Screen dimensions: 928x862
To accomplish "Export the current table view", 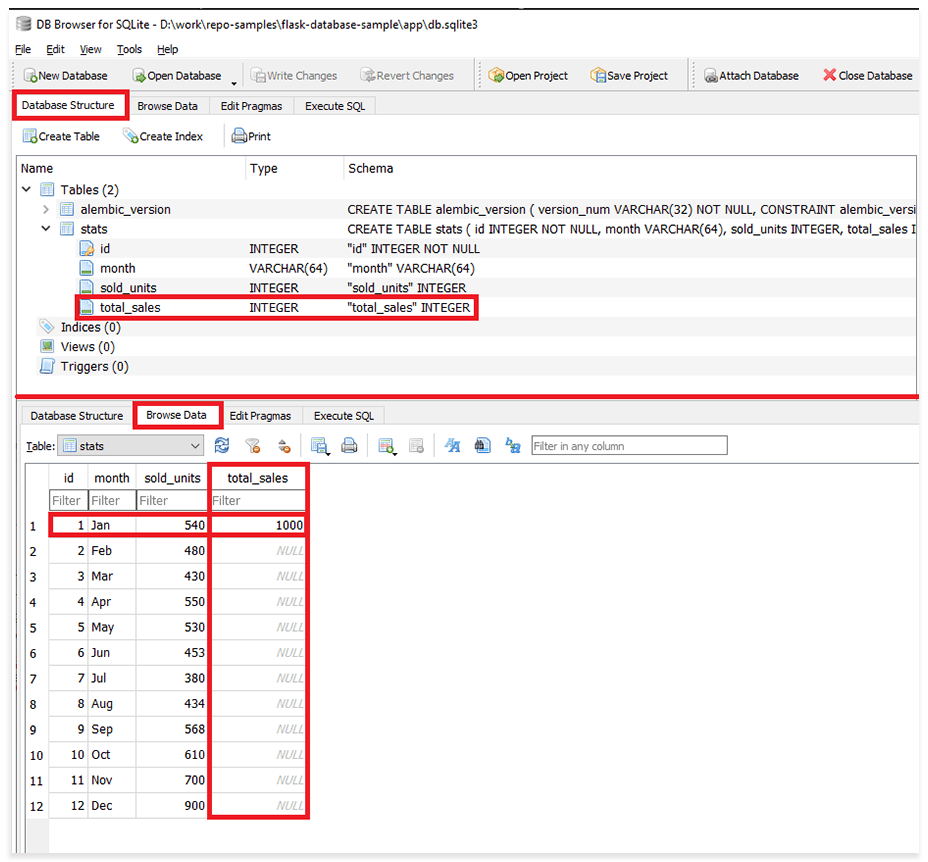I will pyautogui.click(x=317, y=444).
